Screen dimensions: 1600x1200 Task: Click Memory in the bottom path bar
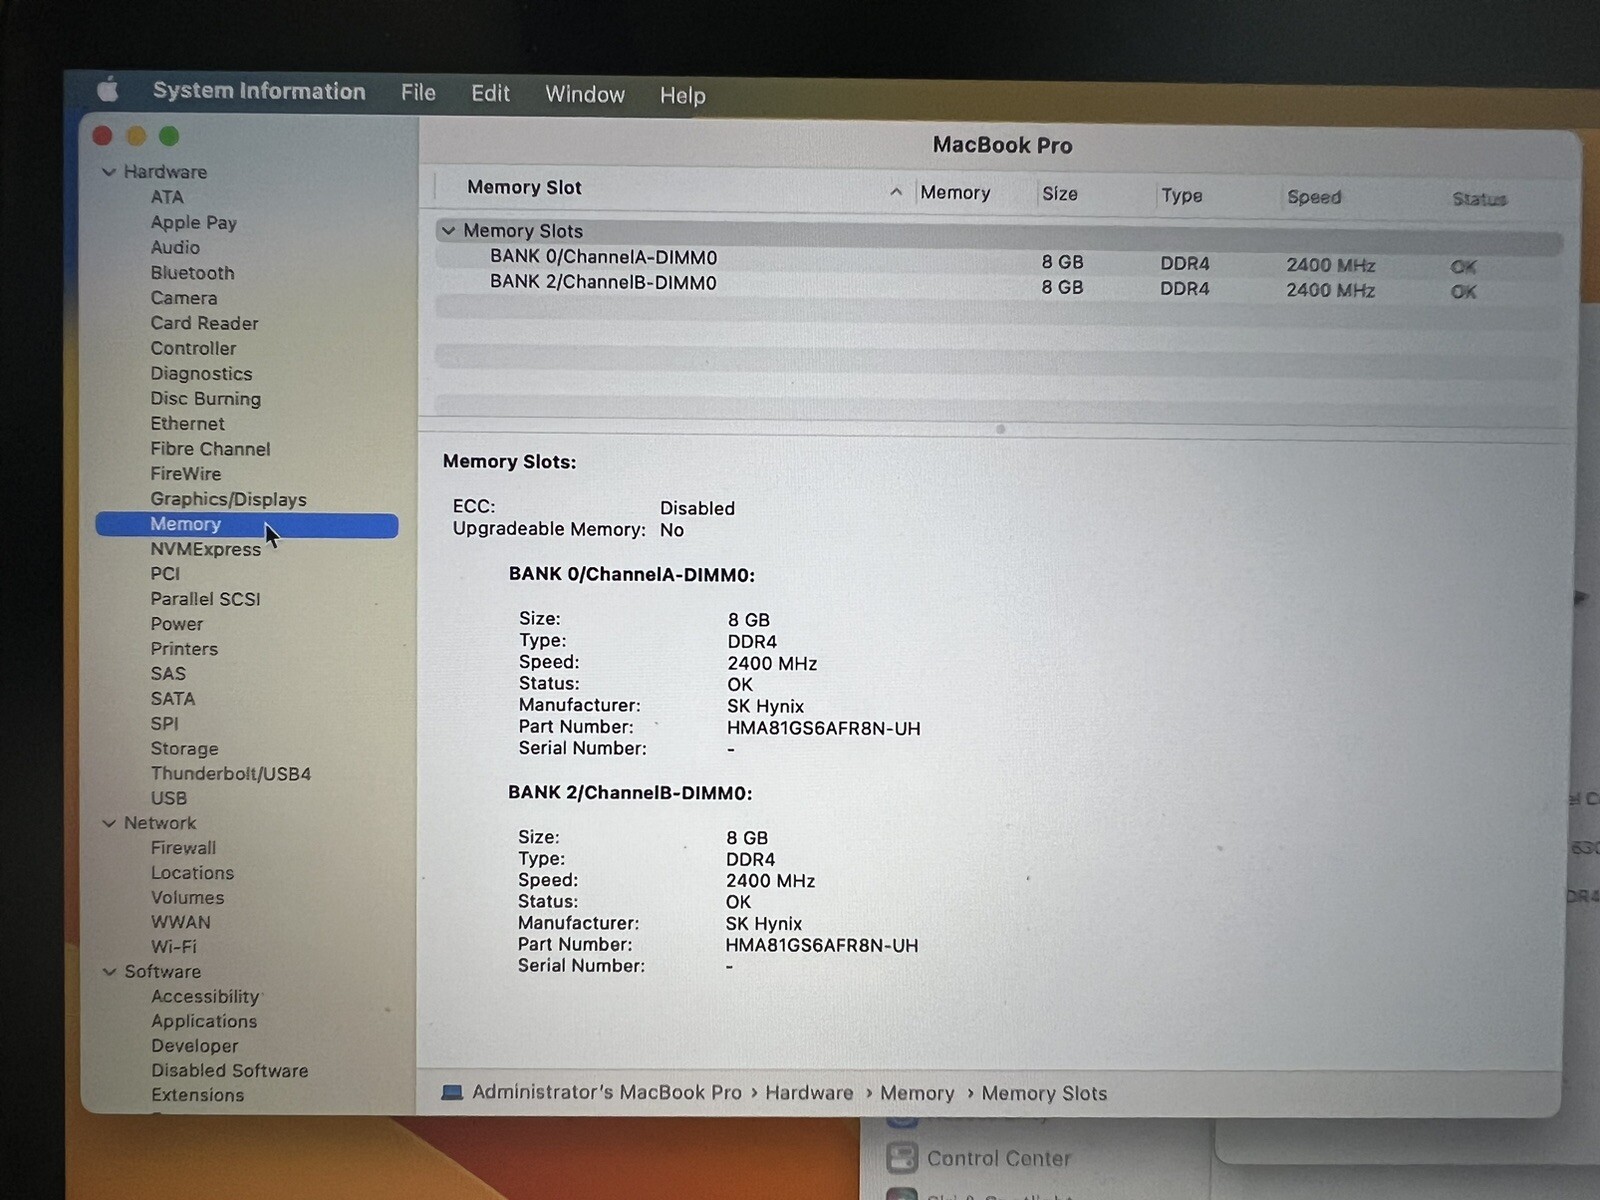pos(917,1093)
